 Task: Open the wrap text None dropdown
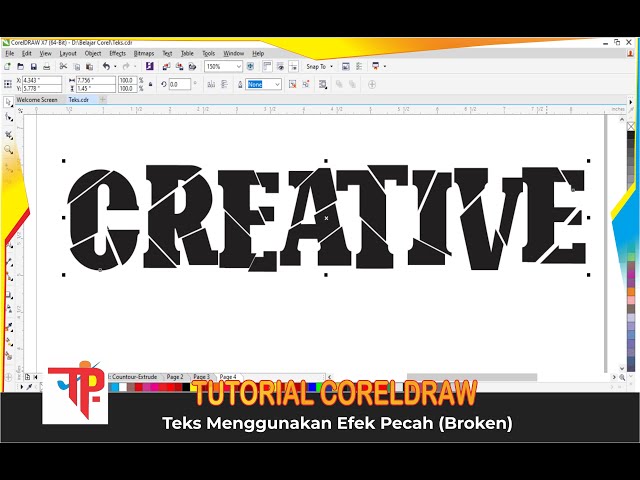point(264,84)
